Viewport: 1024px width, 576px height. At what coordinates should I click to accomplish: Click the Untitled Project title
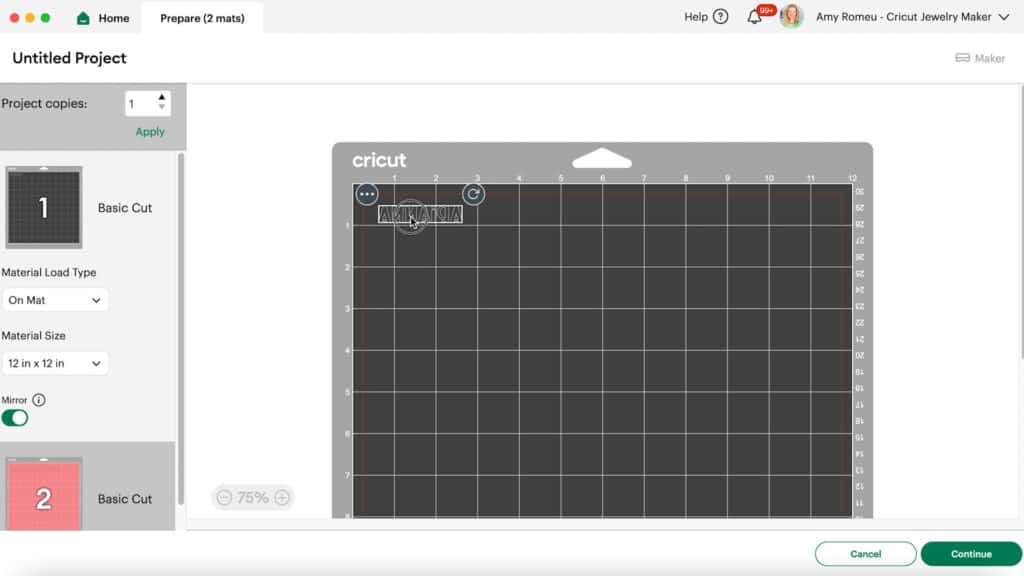[69, 58]
